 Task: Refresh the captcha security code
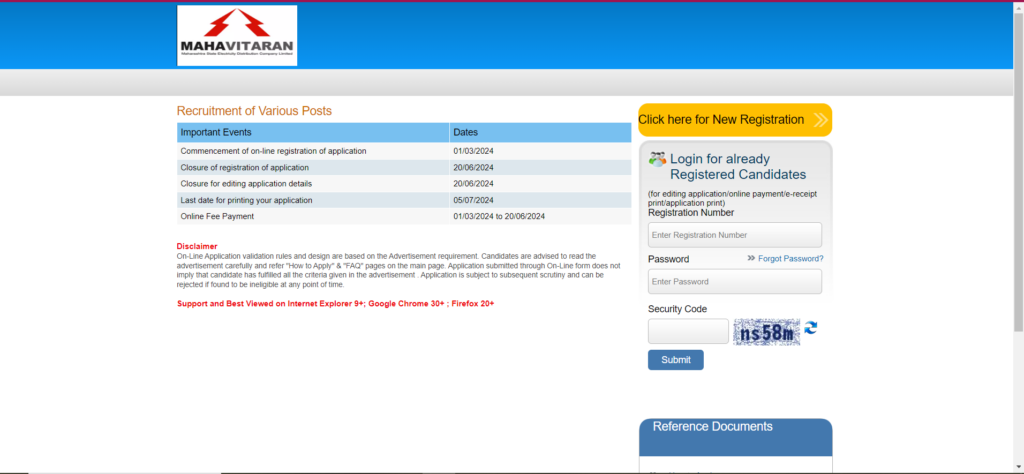(811, 328)
